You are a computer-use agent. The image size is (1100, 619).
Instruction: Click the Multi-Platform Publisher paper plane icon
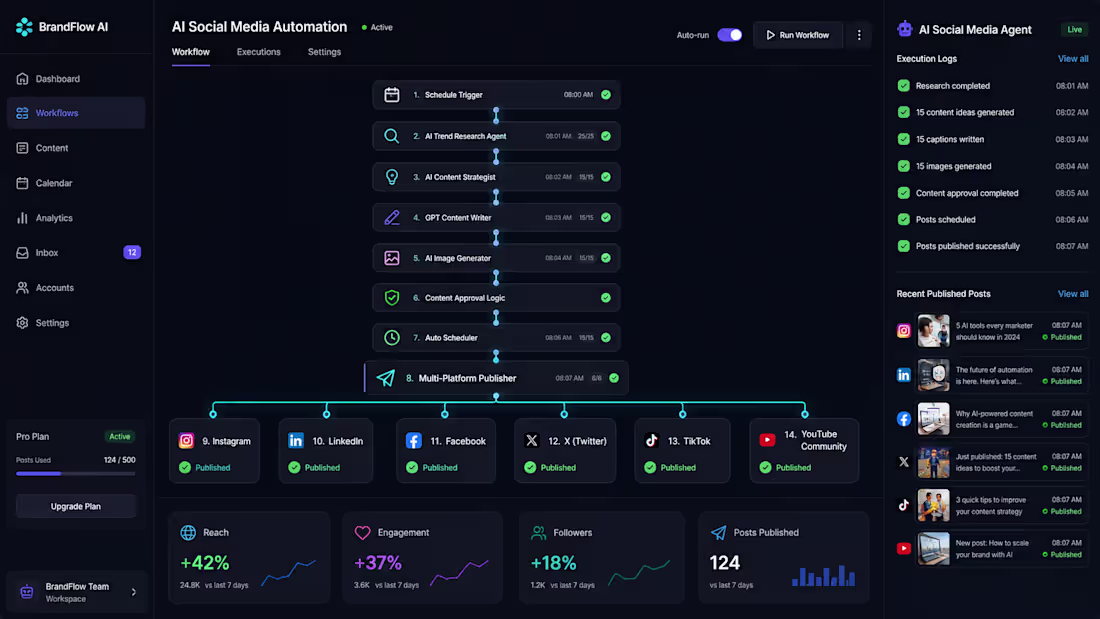[385, 378]
